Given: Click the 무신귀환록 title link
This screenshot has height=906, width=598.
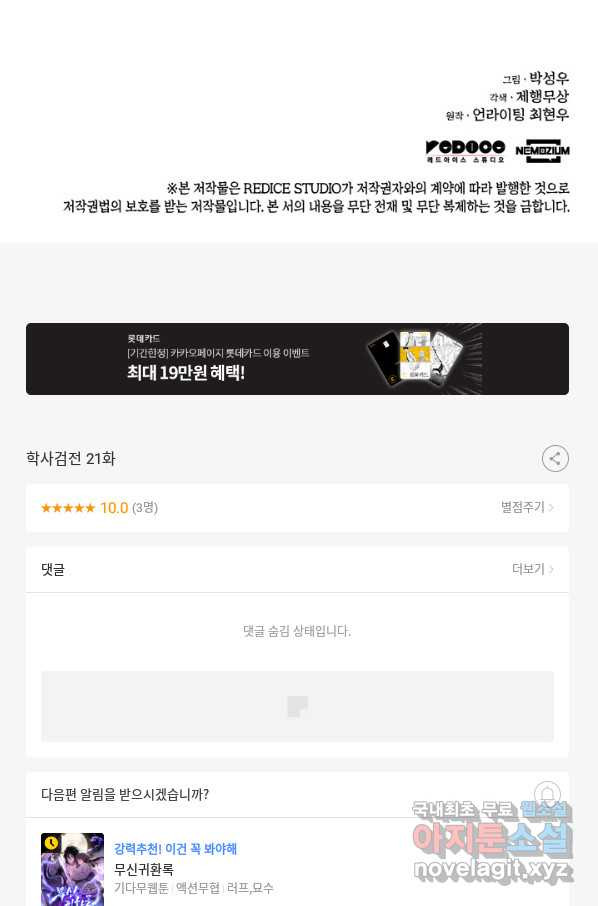Looking at the screenshot, I should tap(144, 869).
